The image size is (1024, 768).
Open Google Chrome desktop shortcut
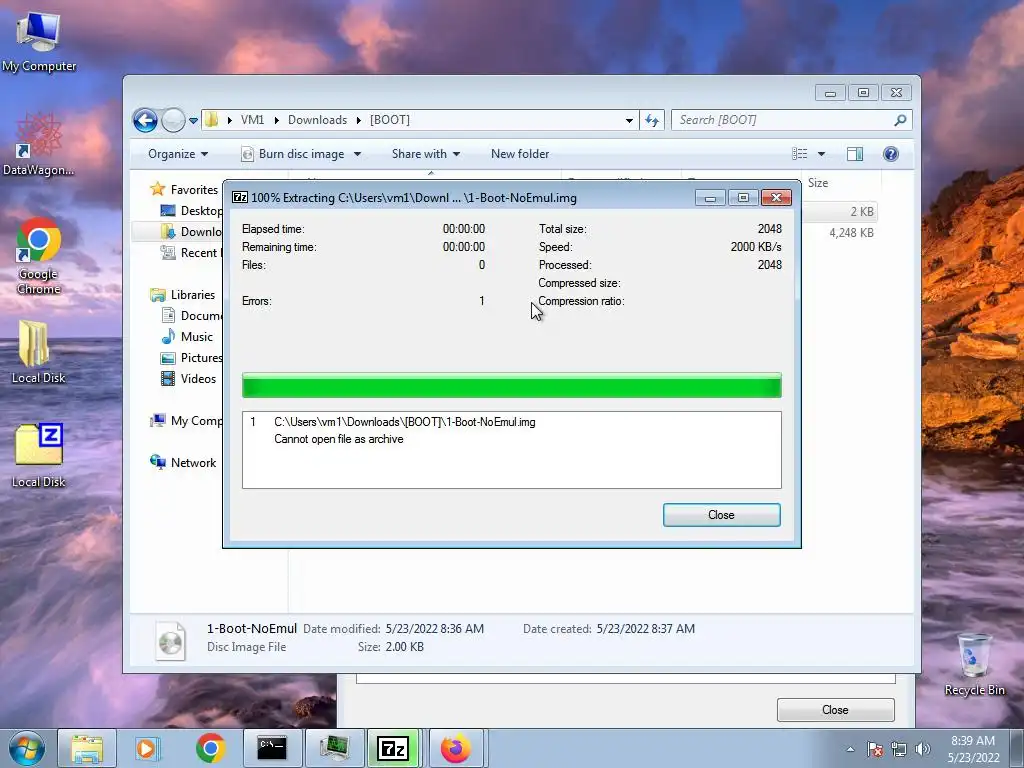pyautogui.click(x=39, y=256)
